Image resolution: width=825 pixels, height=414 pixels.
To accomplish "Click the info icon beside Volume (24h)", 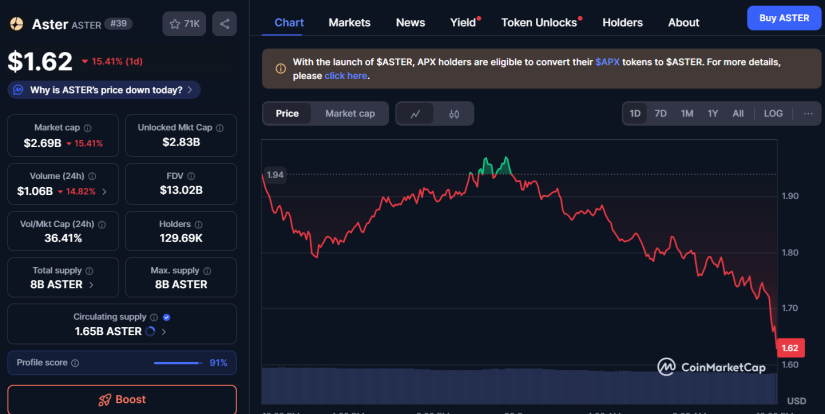I will tap(92, 176).
